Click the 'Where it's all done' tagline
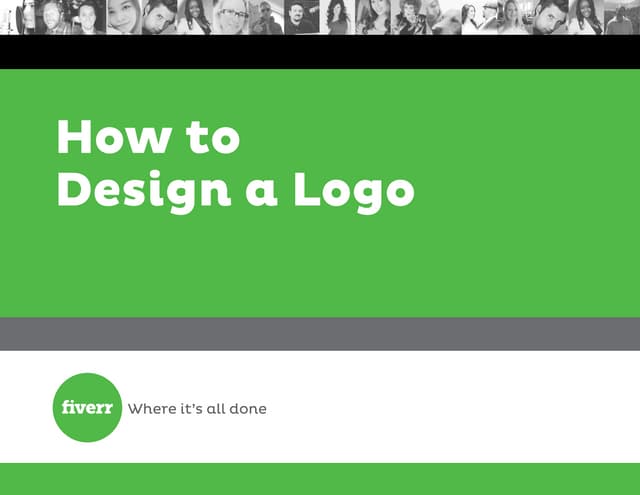This screenshot has height=495, width=640. point(197,408)
